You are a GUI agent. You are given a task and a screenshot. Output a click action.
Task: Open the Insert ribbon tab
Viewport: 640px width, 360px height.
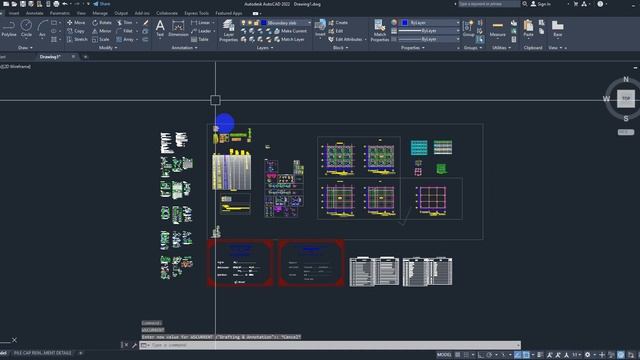click(14, 13)
